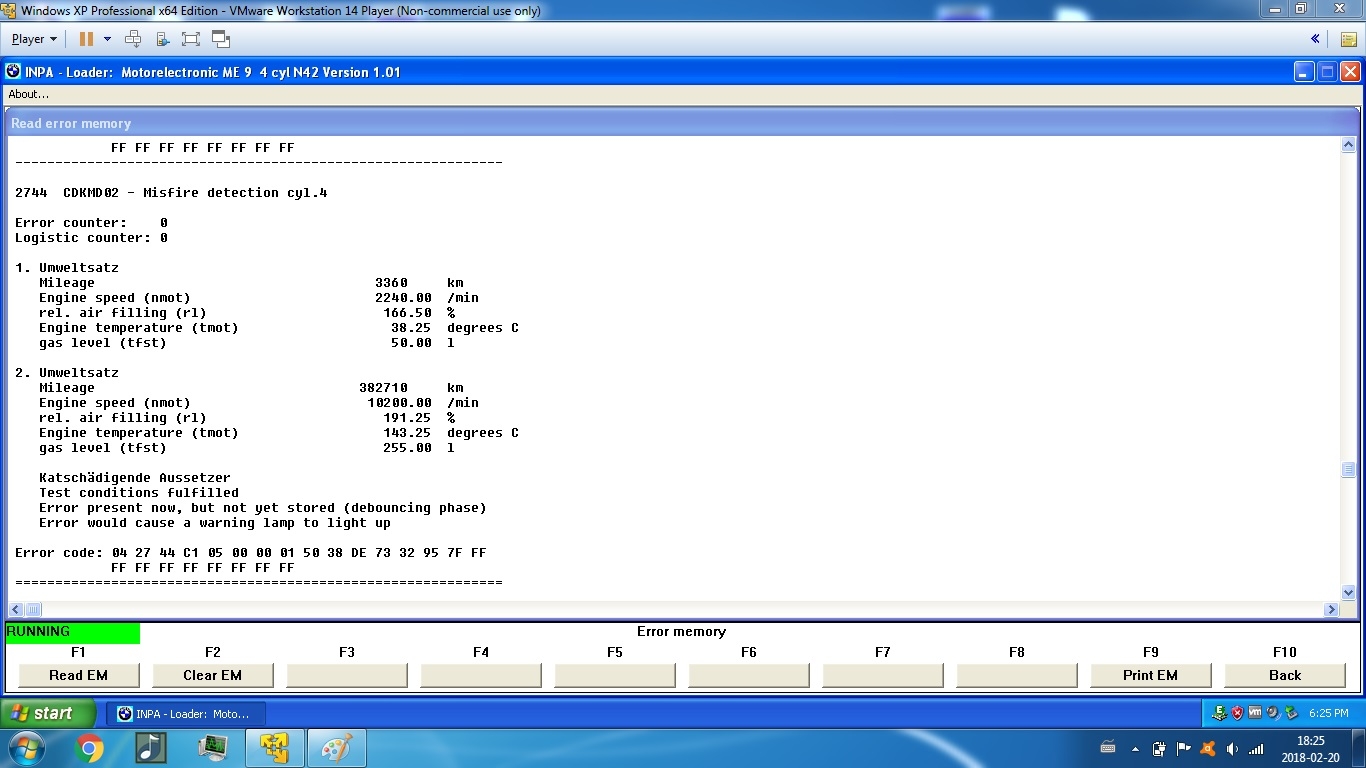Click the horizontal scrollbar right arrow
Viewport: 1366px width, 768px height.
click(1331, 609)
